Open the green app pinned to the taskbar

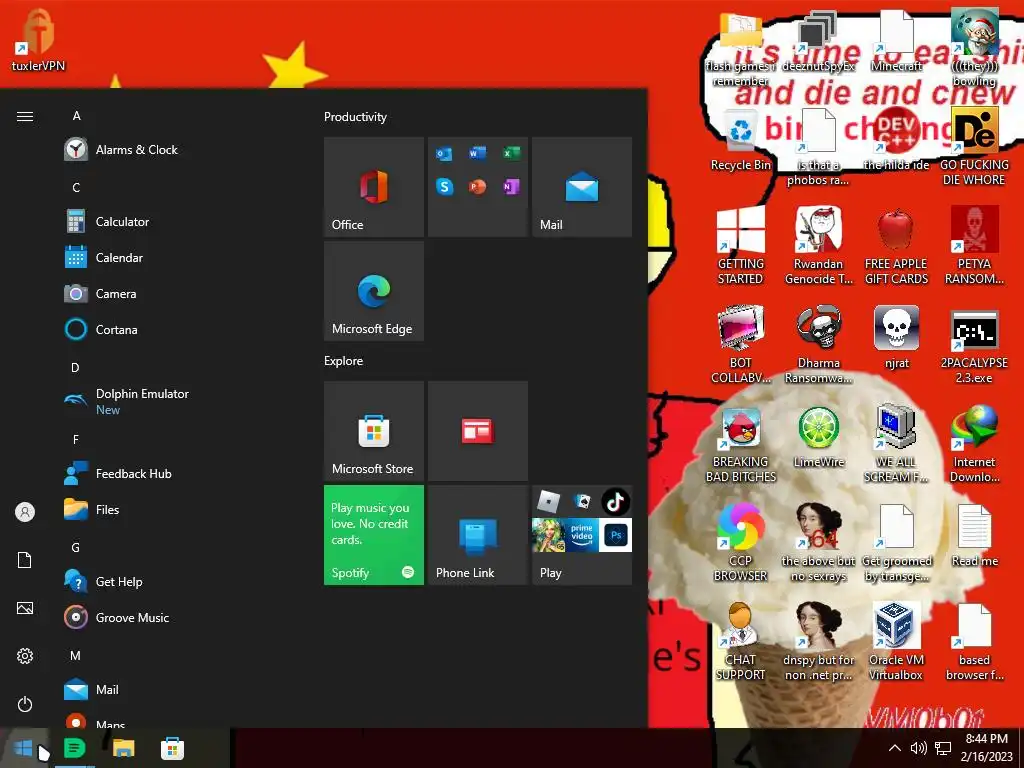[x=74, y=748]
